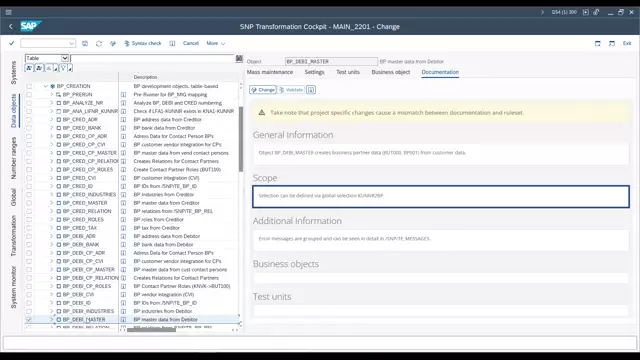The width and height of the screenshot is (640, 360).
Task: Switch to Business object tab
Action: (391, 72)
